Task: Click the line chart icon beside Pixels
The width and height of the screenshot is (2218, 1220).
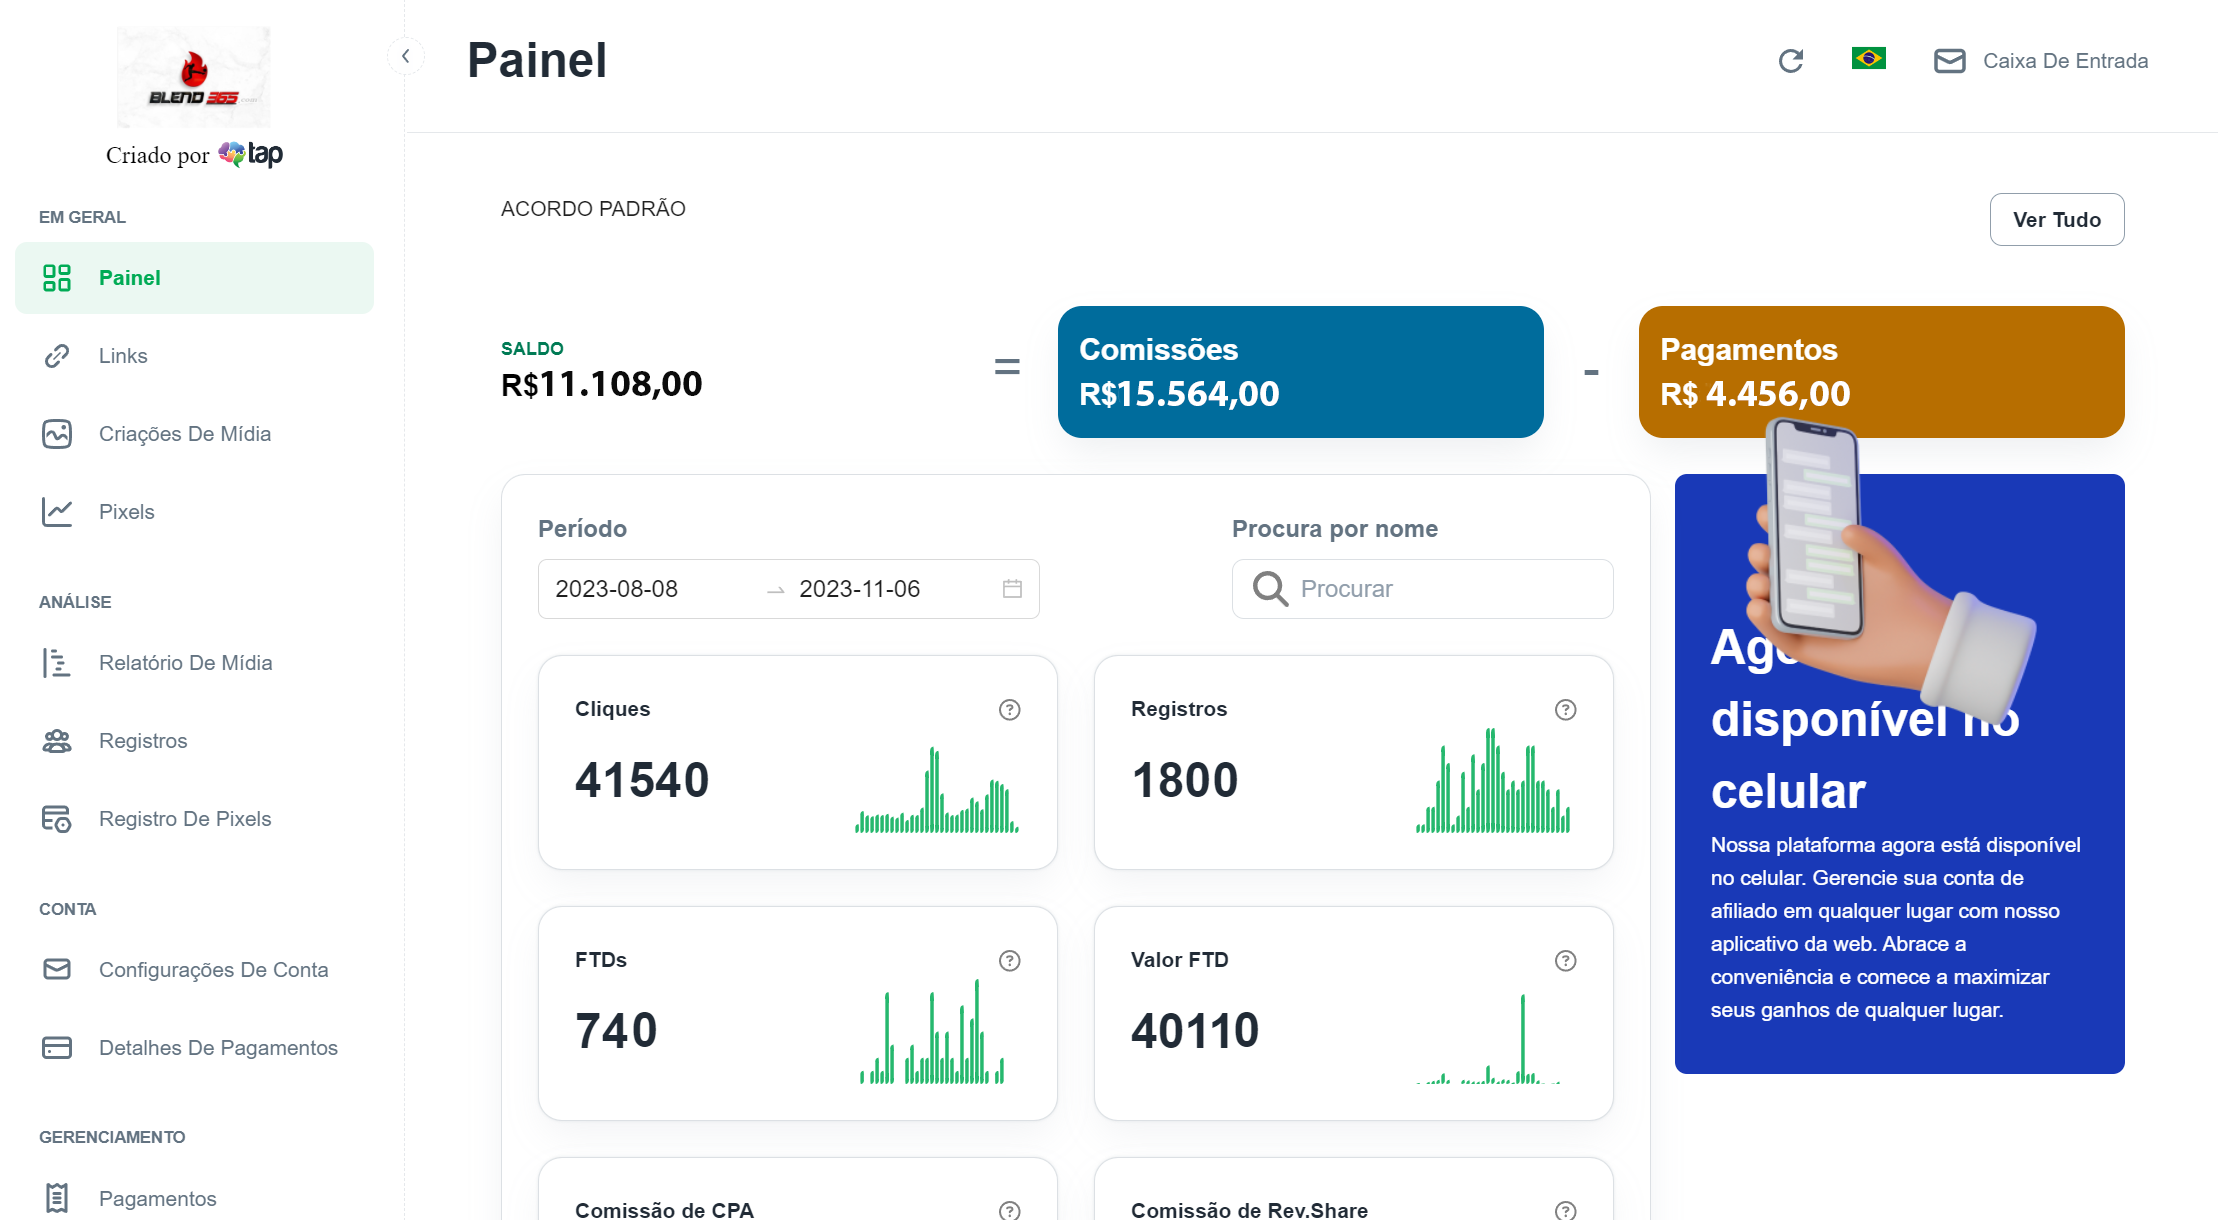Action: (57, 512)
